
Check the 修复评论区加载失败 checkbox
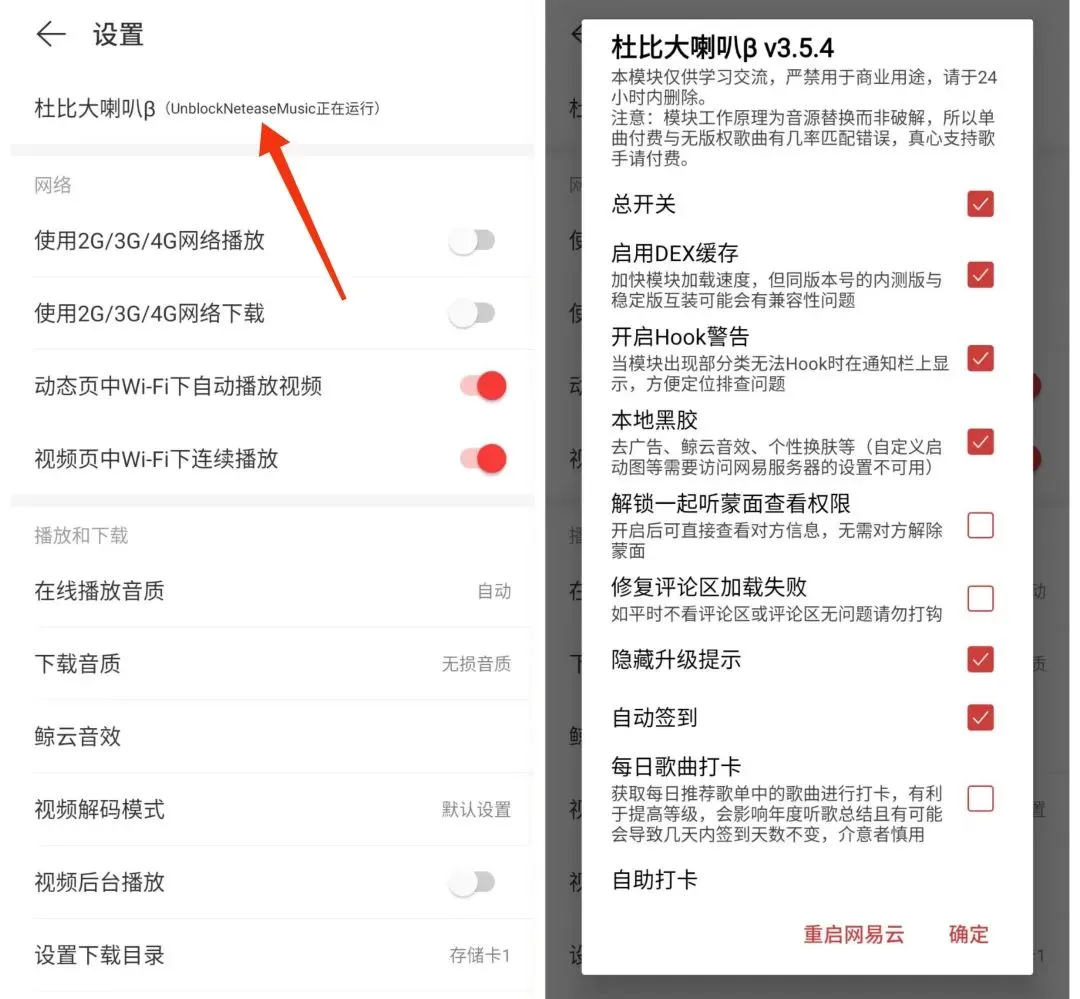pos(980,598)
